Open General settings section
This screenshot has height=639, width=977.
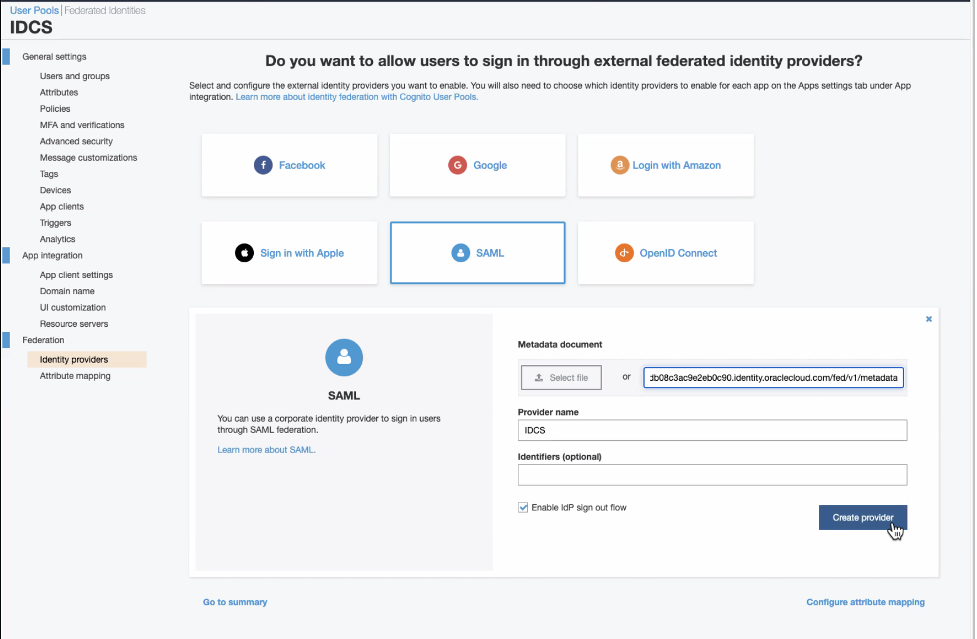[54, 57]
